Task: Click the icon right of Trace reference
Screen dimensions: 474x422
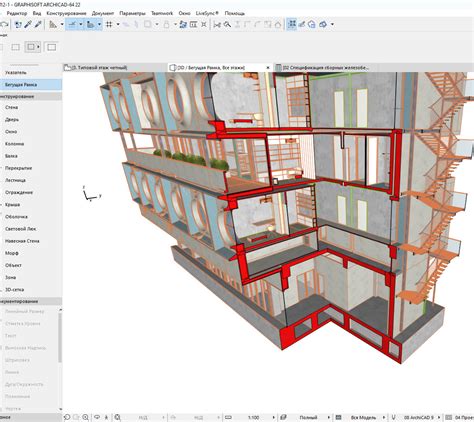Action: 193,24
